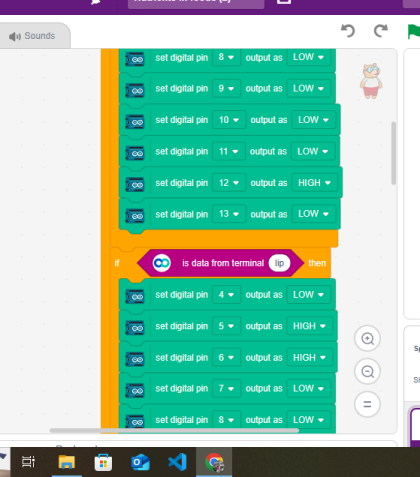Click the Arduino board icon on the pin 6 block
The height and width of the screenshot is (477, 420).
pos(135,359)
